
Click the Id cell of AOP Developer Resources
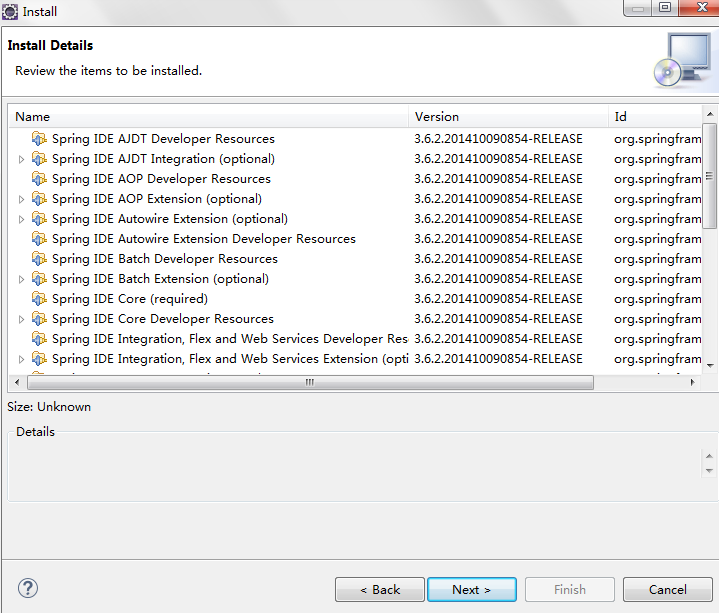click(658, 179)
